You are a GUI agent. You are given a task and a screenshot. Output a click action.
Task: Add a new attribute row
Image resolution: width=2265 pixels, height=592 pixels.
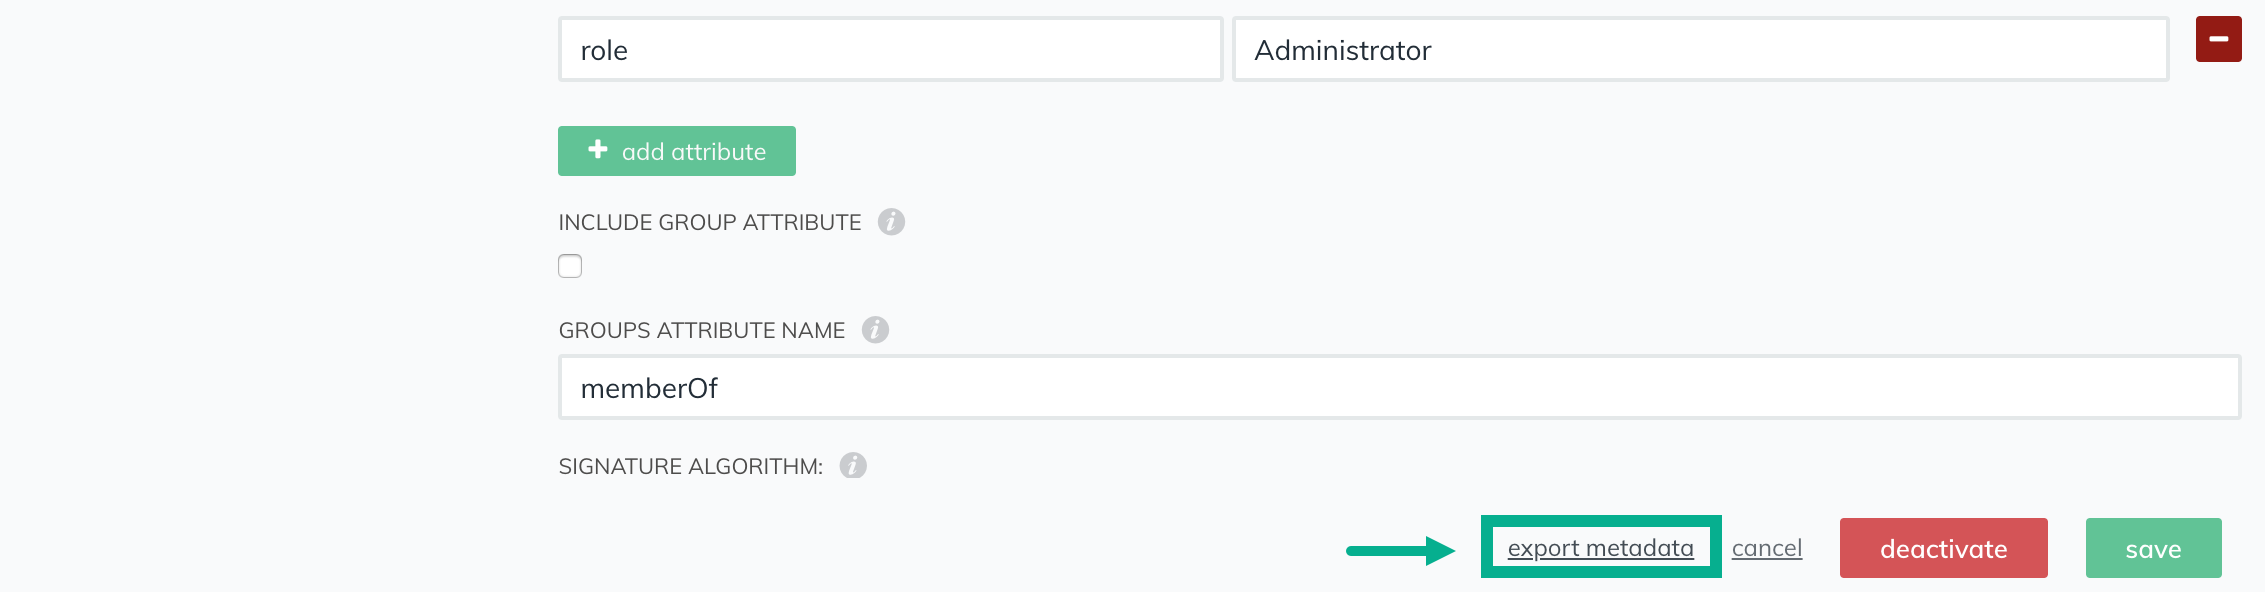[x=677, y=151]
